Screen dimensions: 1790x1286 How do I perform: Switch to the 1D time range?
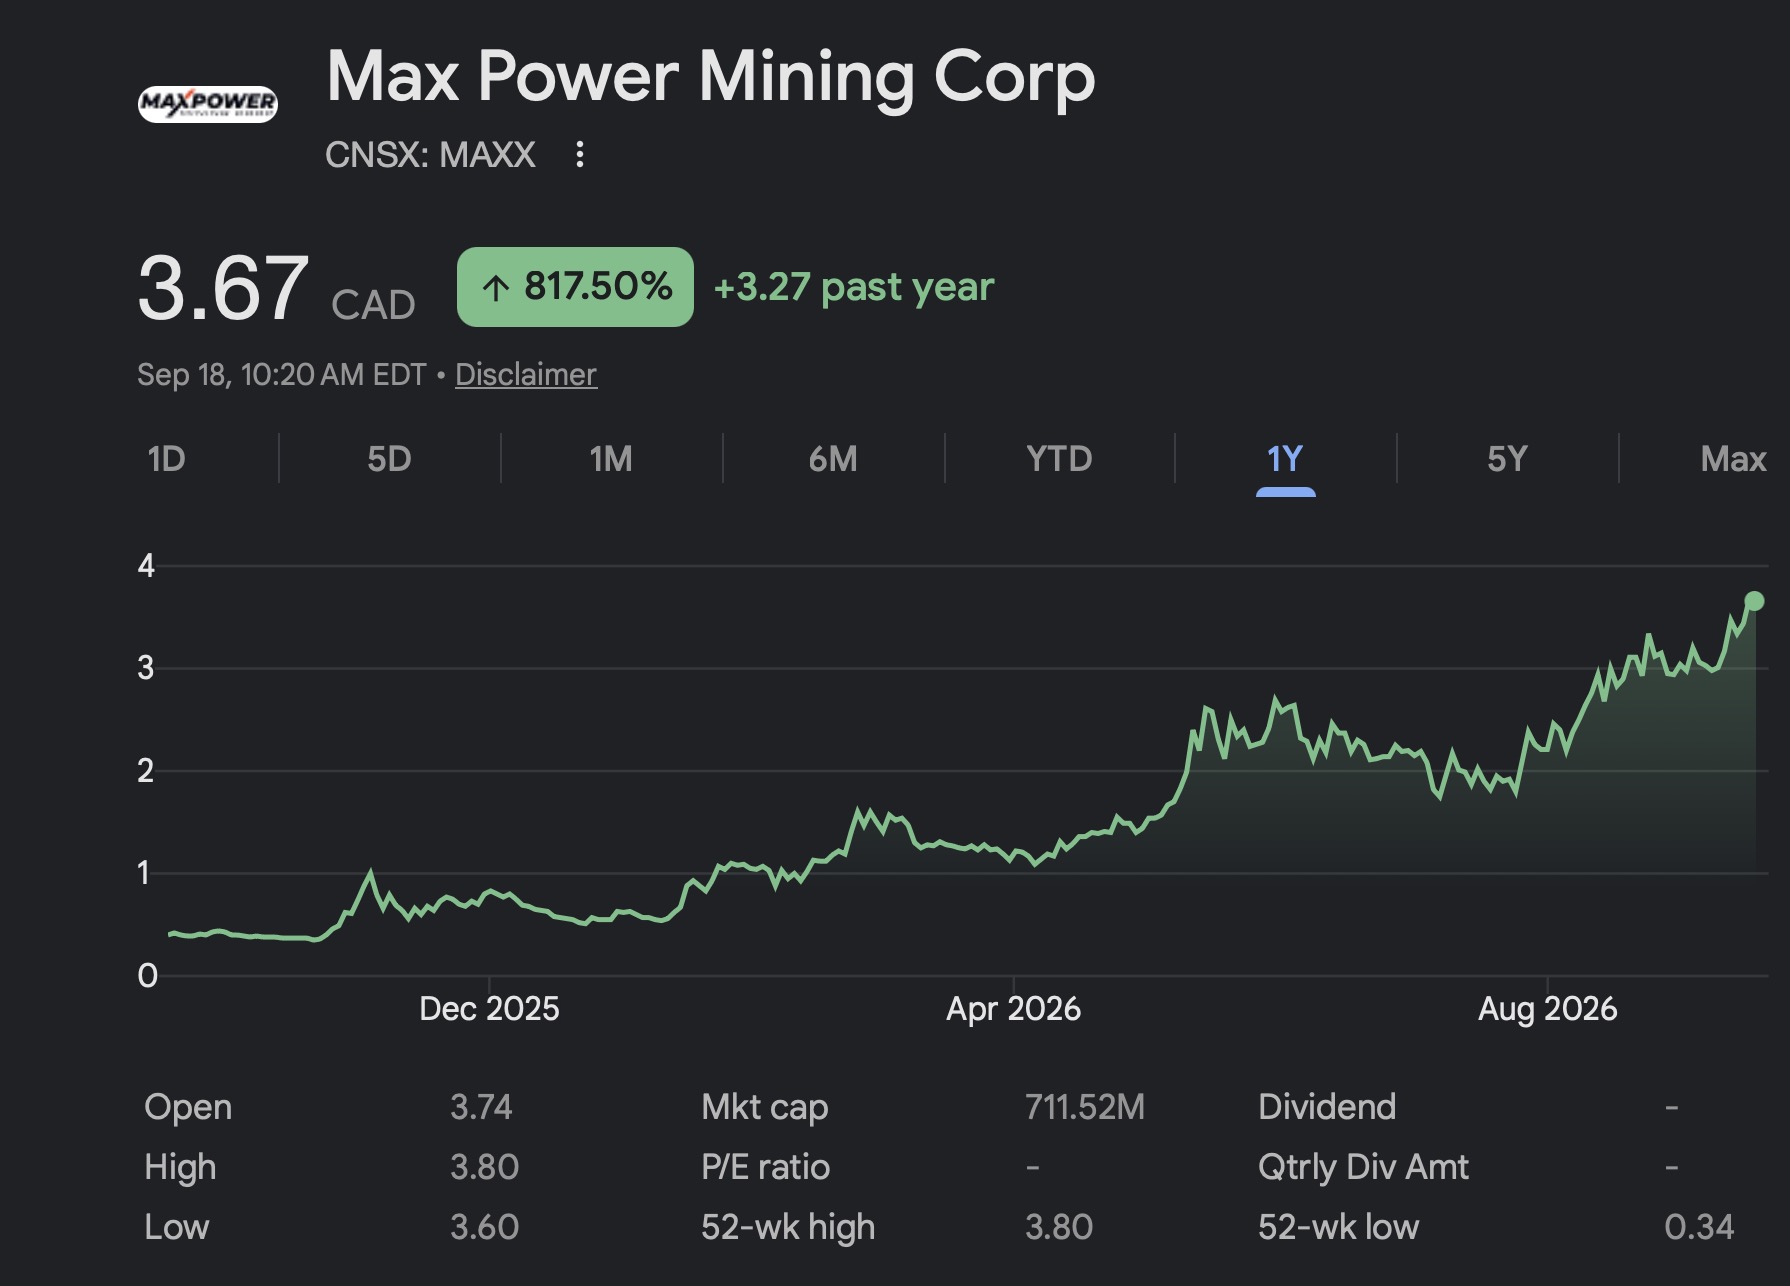tap(166, 459)
